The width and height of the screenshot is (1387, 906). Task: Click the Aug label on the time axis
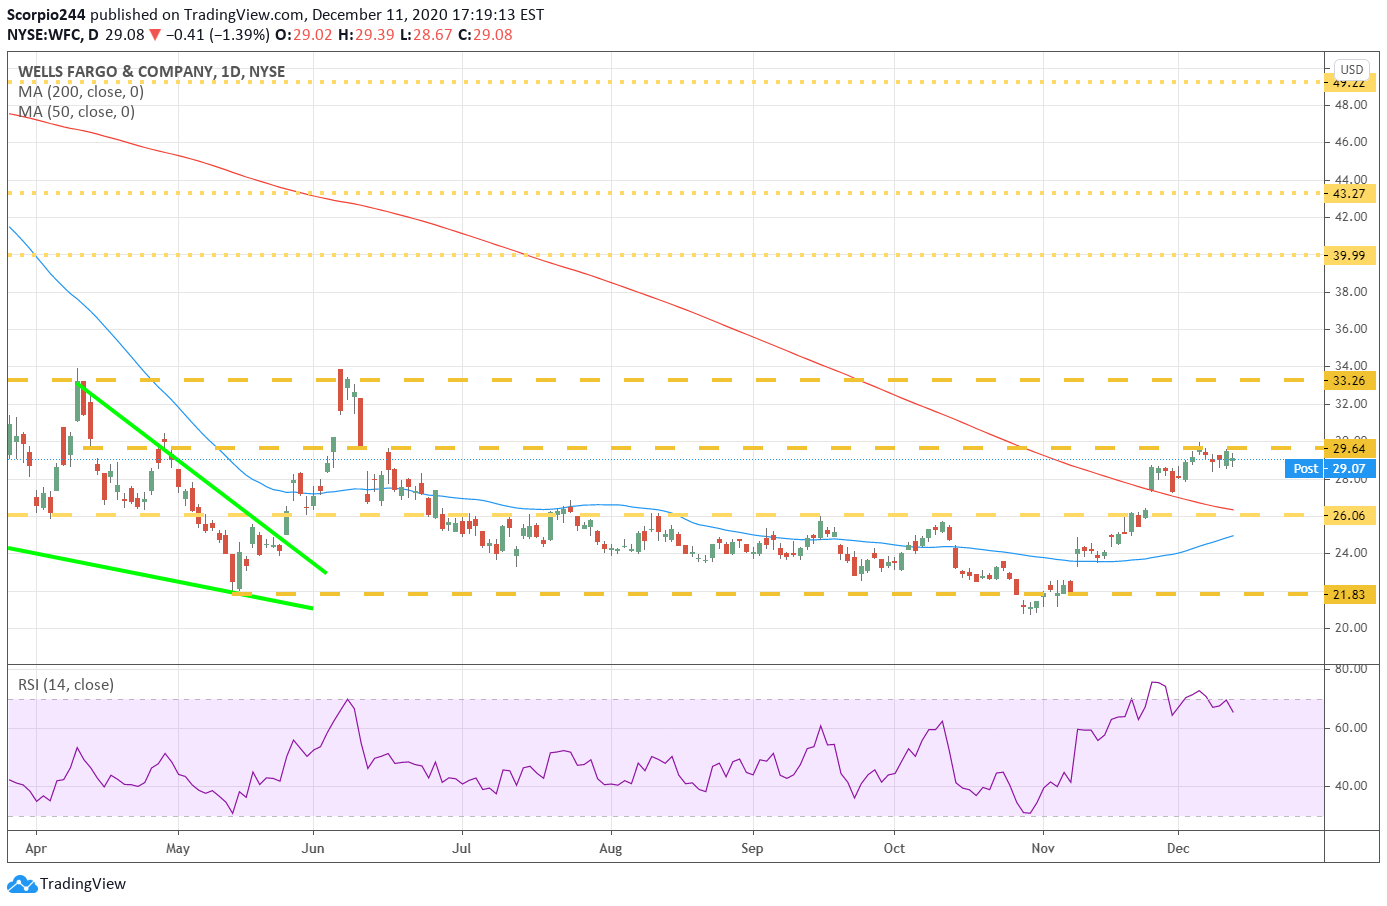click(610, 849)
